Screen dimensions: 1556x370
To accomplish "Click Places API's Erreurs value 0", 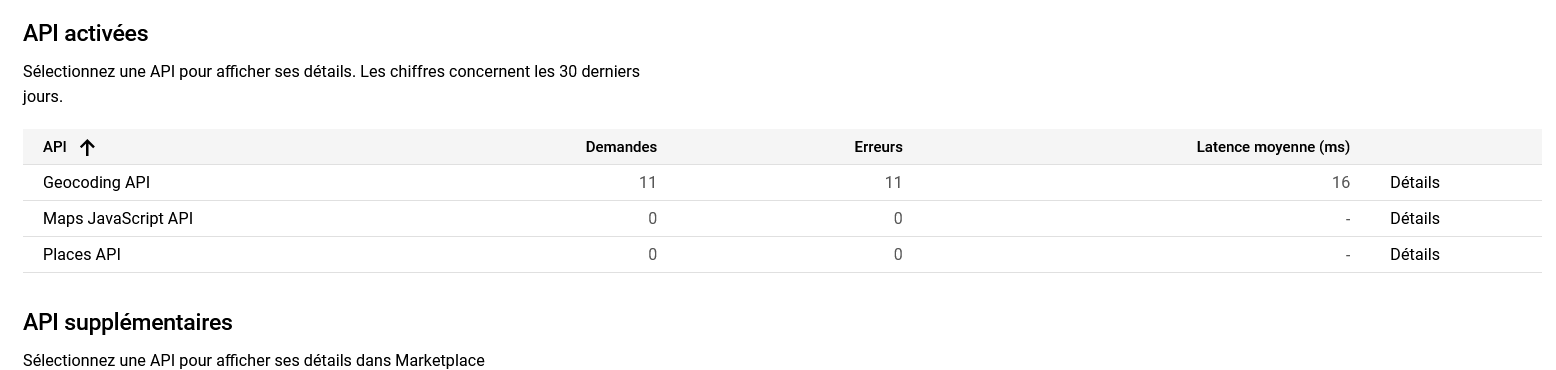I will 898,255.
